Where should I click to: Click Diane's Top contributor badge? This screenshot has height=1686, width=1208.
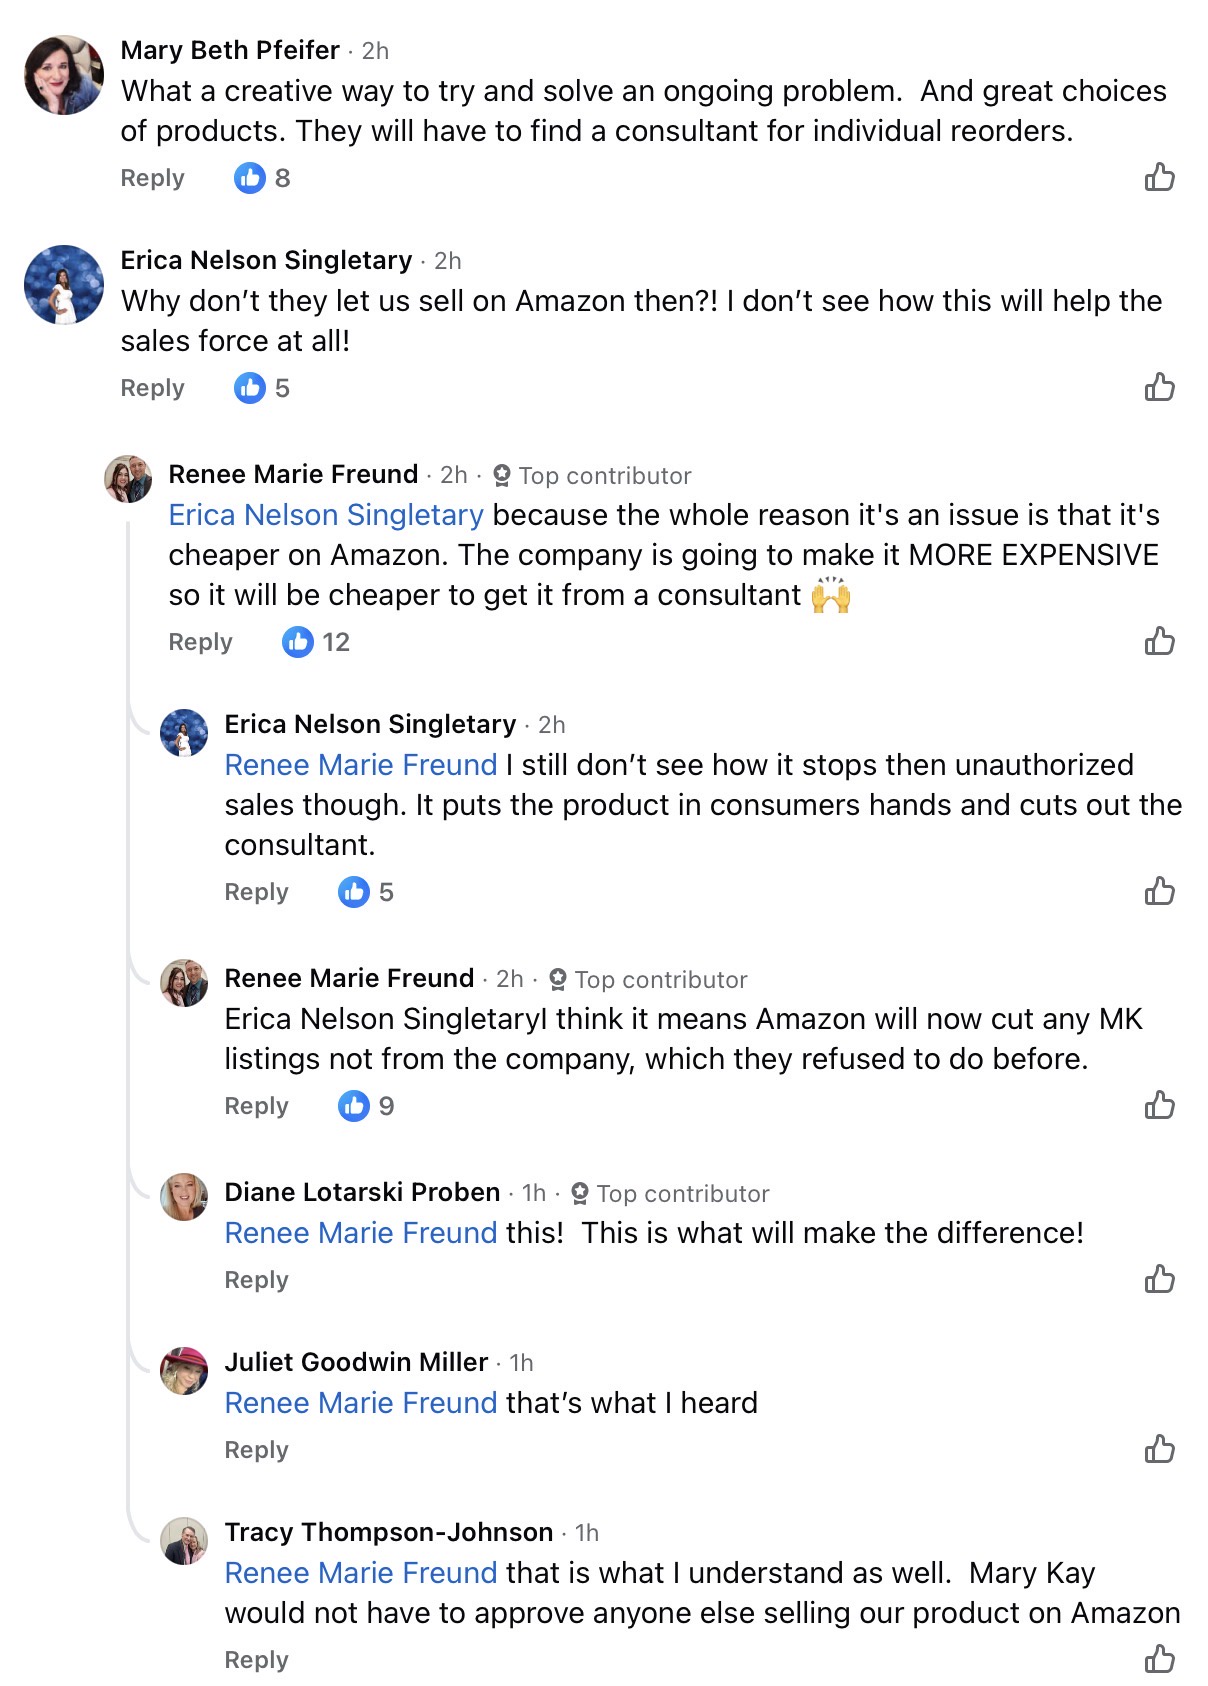[671, 1194]
